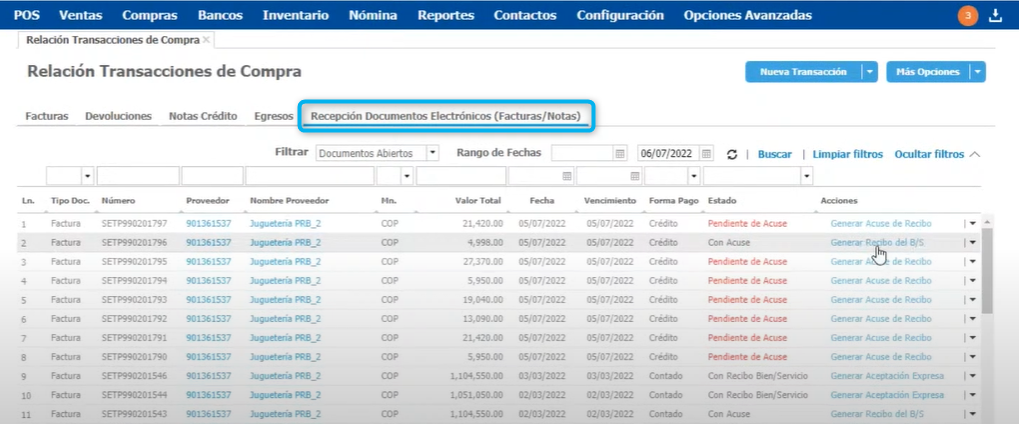The width and height of the screenshot is (1019, 424).
Task: Click the download icon in top bar
Action: click(995, 15)
